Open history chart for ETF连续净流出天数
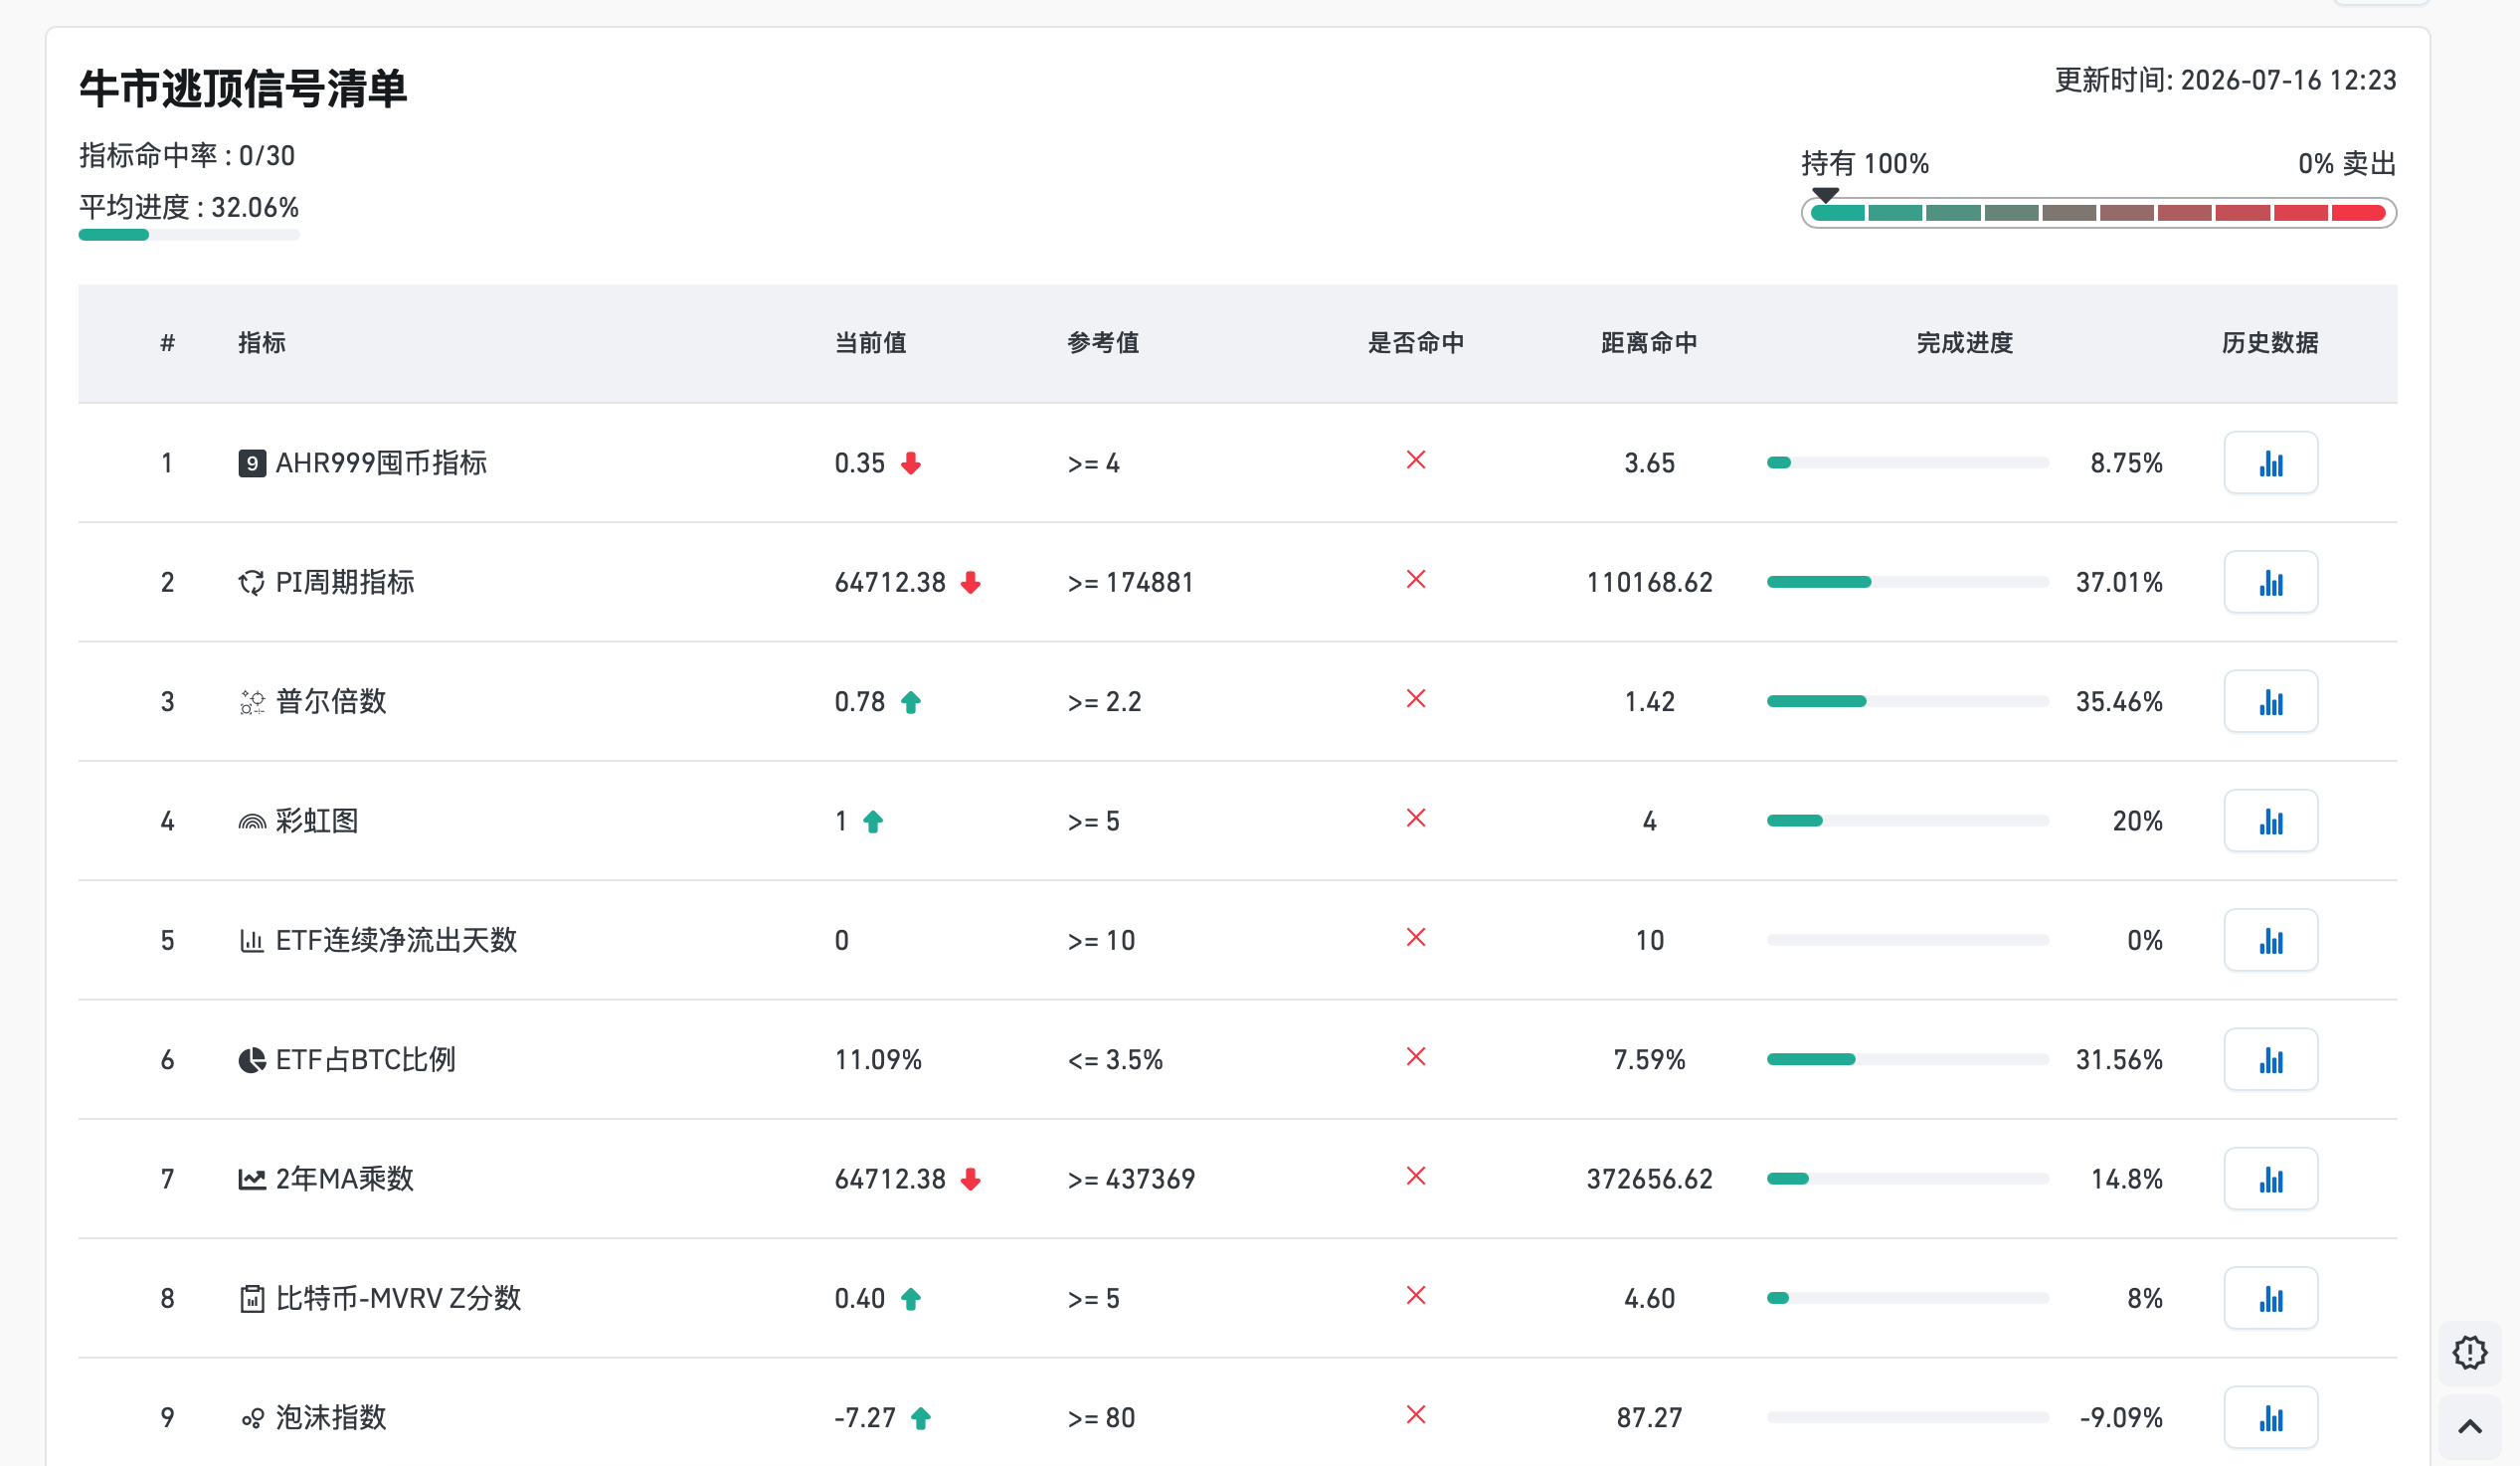The width and height of the screenshot is (2520, 1466). [2270, 940]
